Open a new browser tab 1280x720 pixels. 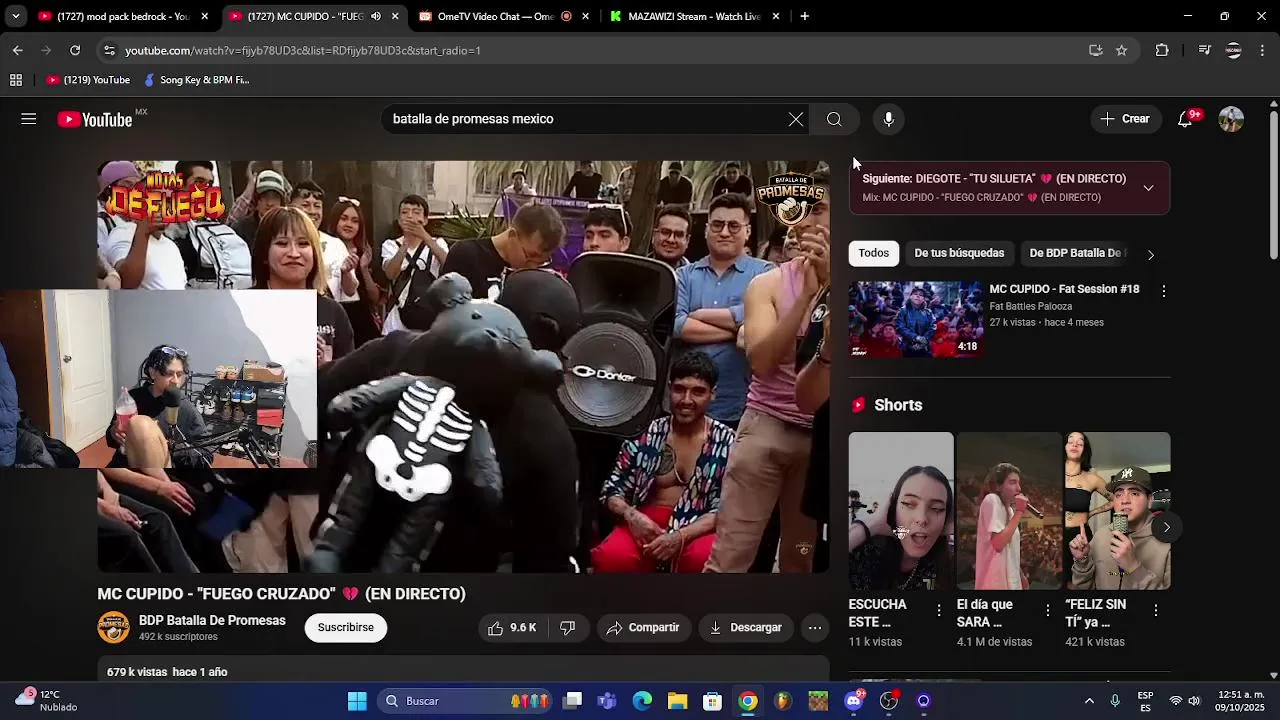click(804, 16)
